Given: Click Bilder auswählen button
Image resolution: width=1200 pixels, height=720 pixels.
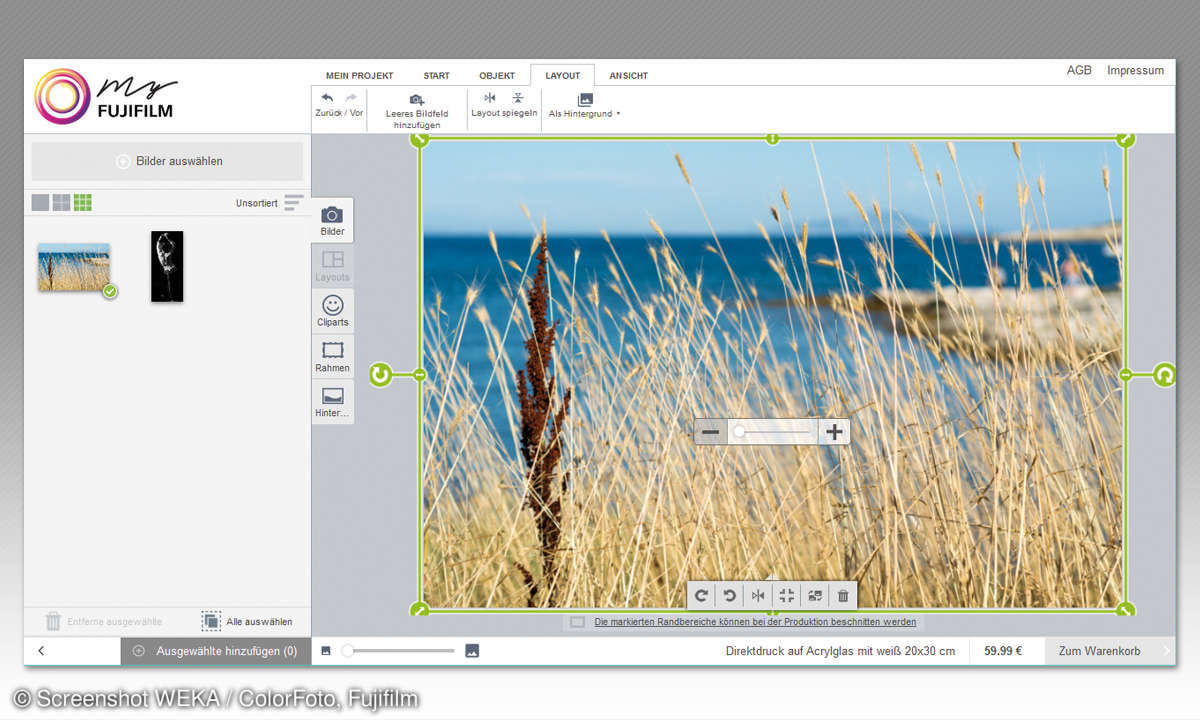Looking at the screenshot, I should point(167,161).
